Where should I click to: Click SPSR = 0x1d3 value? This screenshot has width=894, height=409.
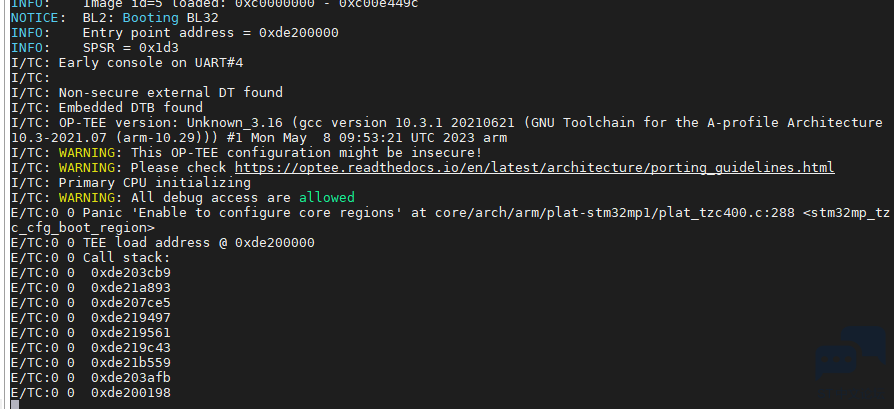[x=131, y=47]
